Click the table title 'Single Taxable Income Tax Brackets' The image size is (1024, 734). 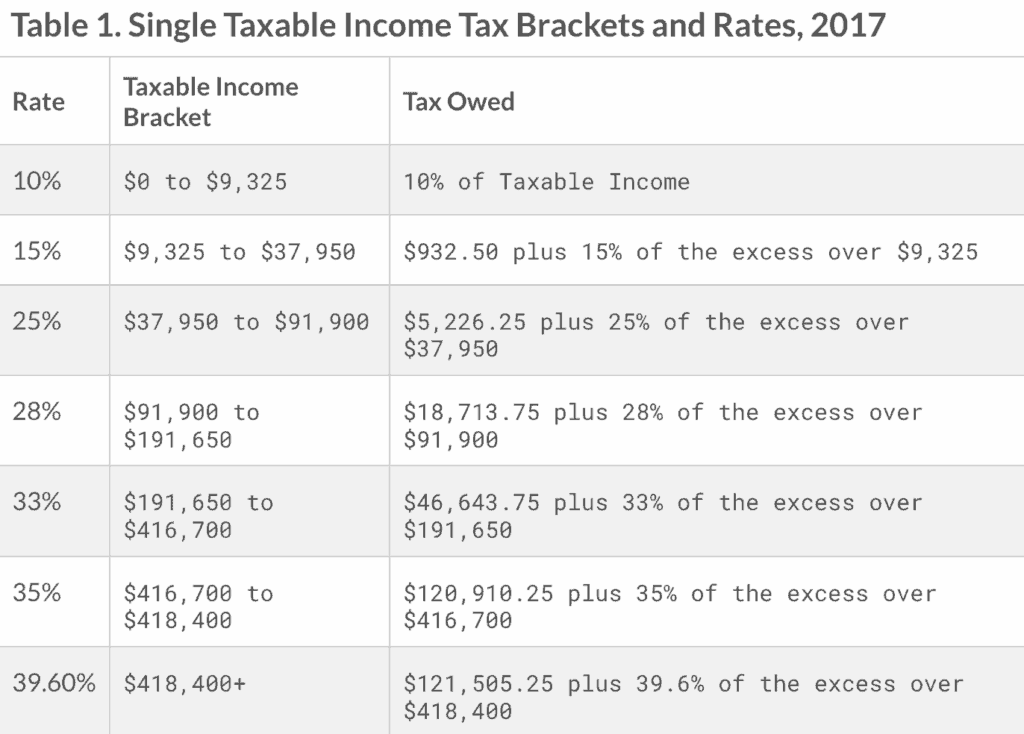[x=448, y=25]
